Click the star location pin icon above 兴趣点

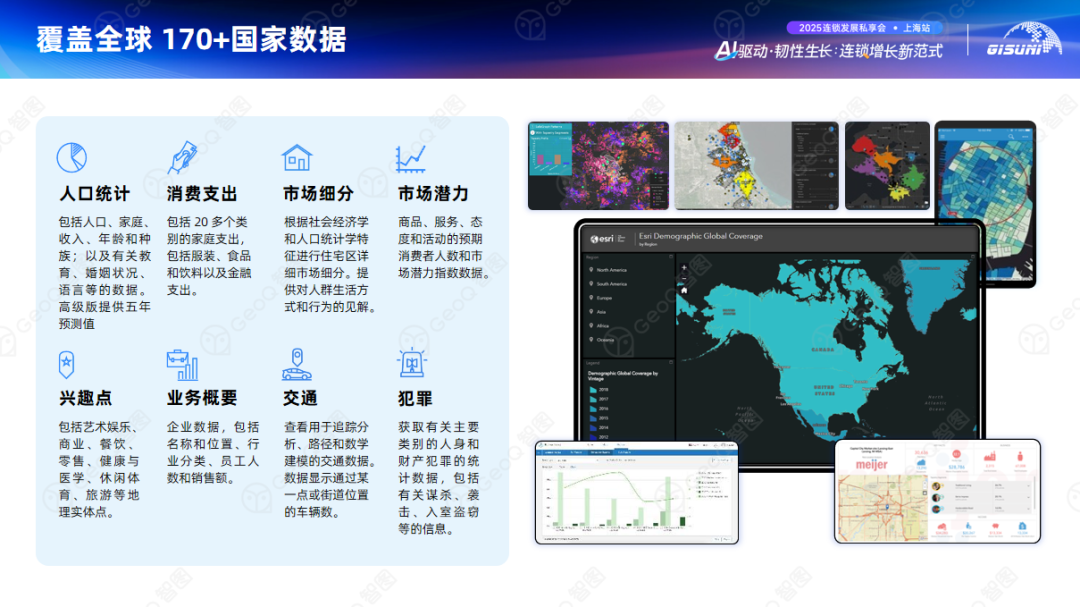67,364
